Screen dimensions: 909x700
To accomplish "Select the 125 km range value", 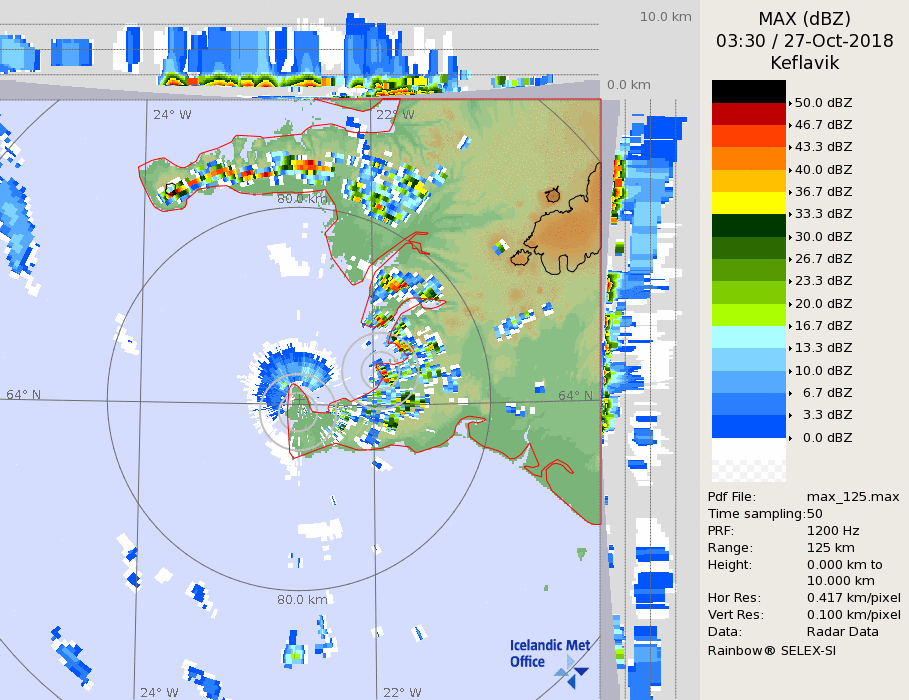I will [x=829, y=548].
